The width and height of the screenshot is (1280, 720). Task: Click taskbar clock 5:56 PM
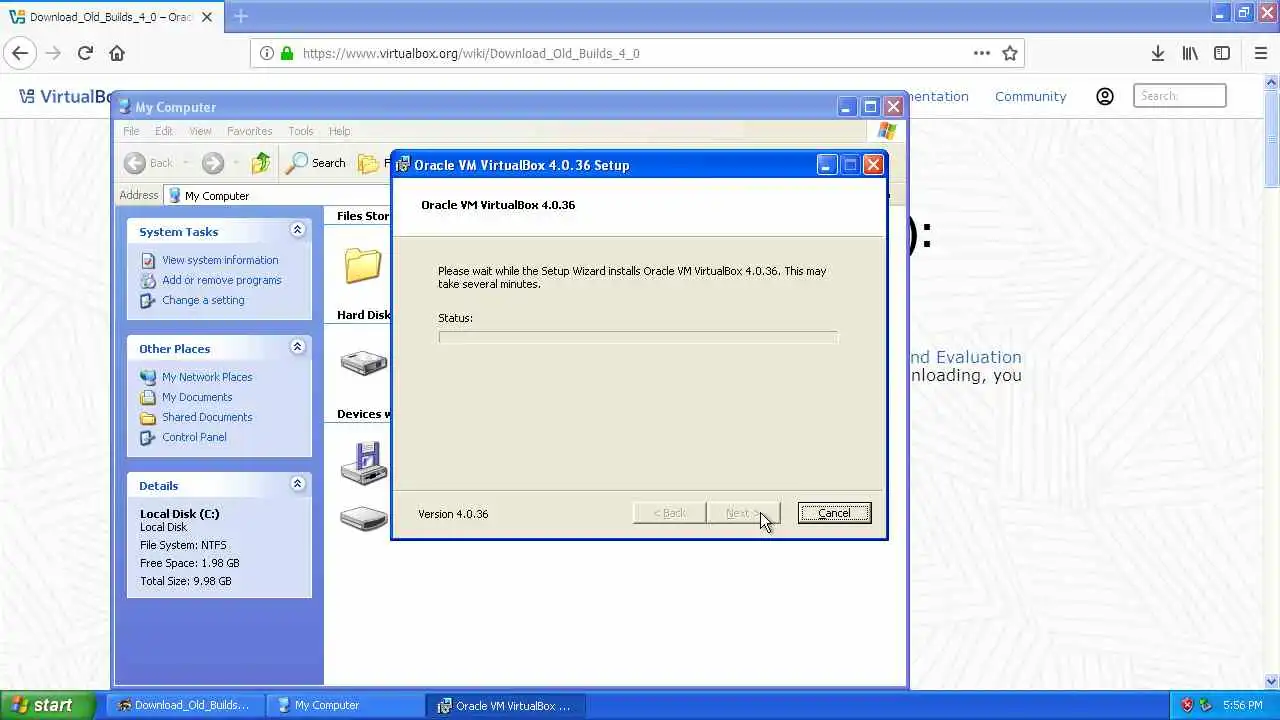coord(1243,705)
